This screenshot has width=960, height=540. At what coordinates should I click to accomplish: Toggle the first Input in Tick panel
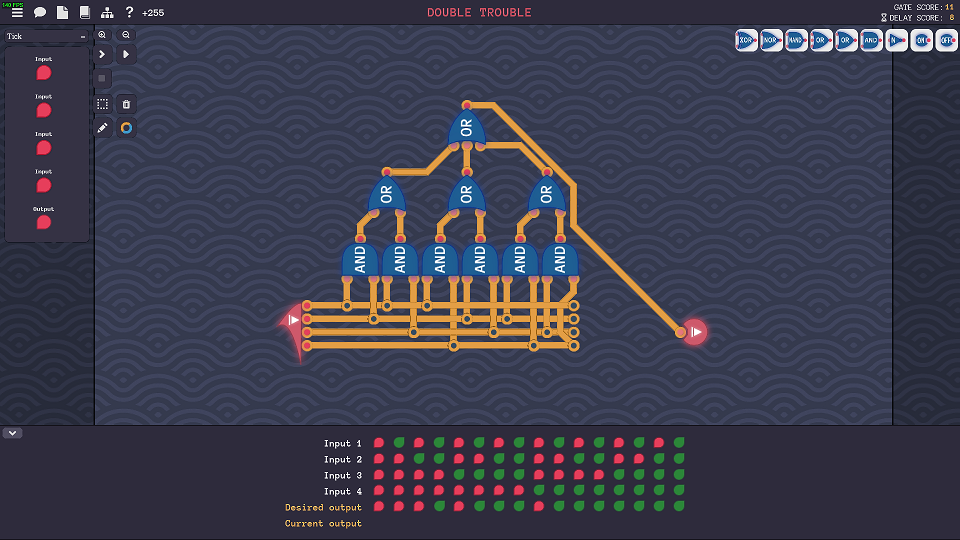44,73
